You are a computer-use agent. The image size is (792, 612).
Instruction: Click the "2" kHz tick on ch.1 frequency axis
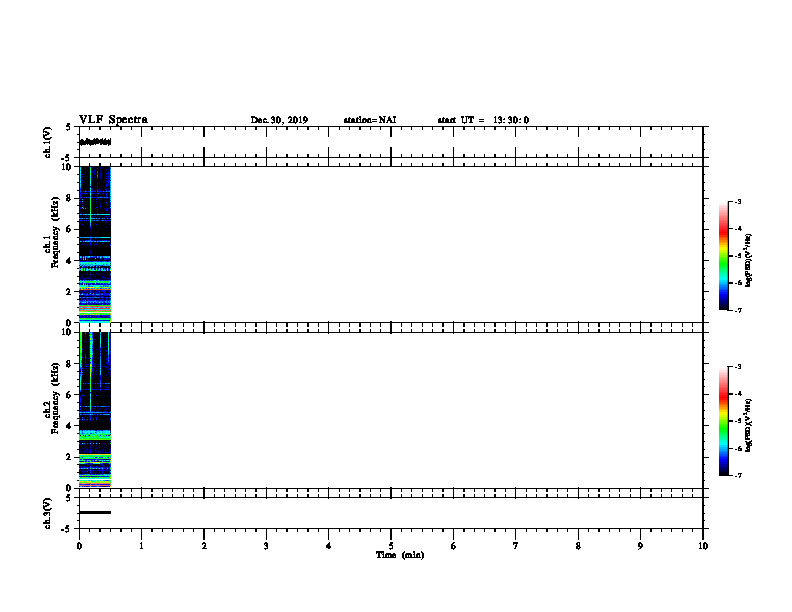click(x=69, y=292)
